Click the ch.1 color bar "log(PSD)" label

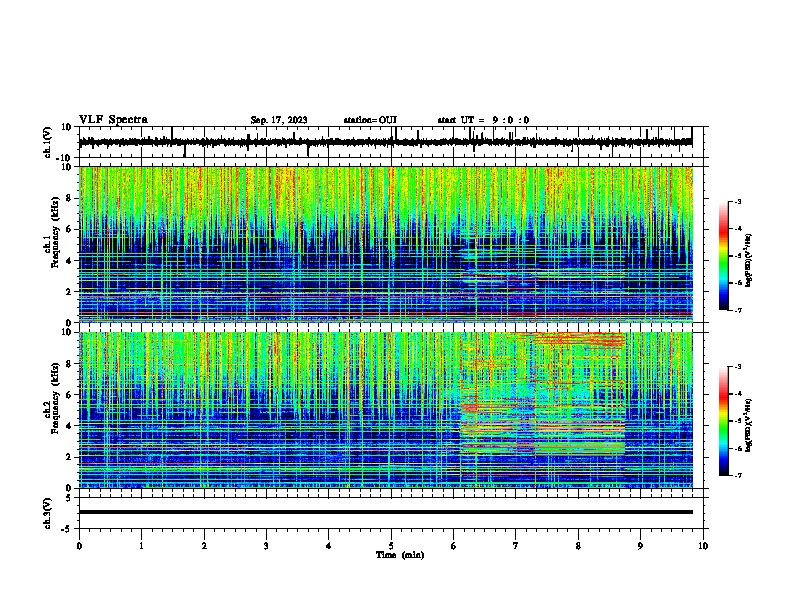748,261
